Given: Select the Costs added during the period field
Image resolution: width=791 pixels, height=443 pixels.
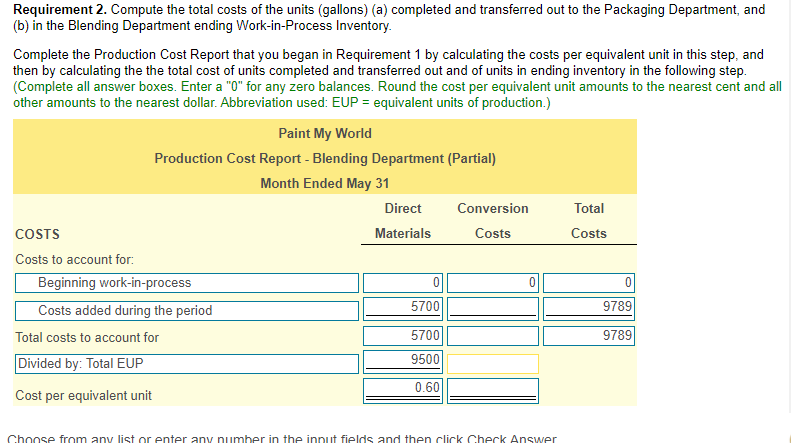Looking at the screenshot, I should coord(187,311).
